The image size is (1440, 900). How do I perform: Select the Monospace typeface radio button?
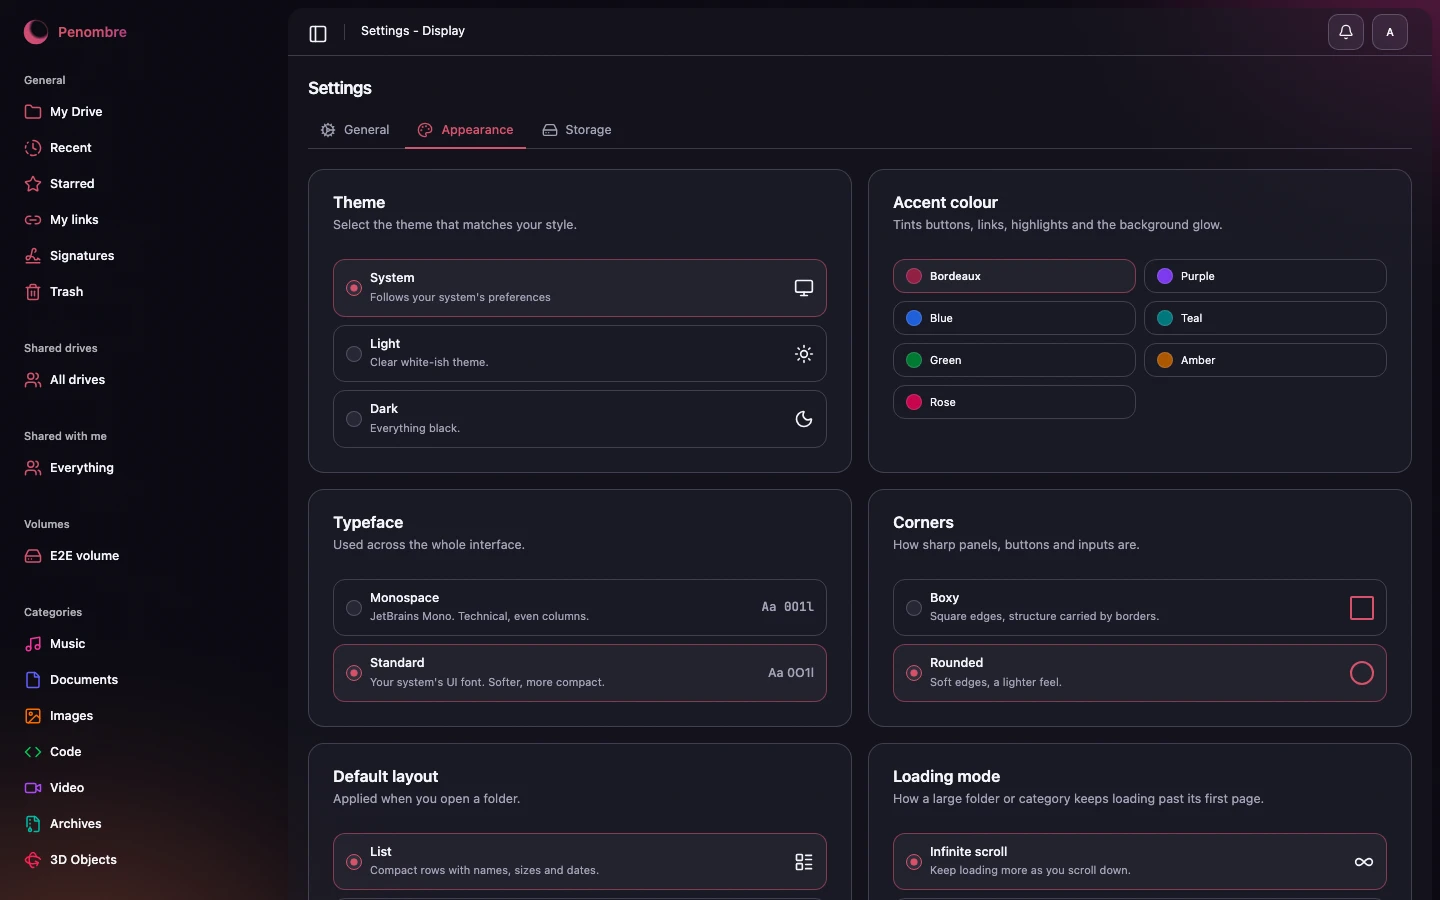tap(354, 608)
